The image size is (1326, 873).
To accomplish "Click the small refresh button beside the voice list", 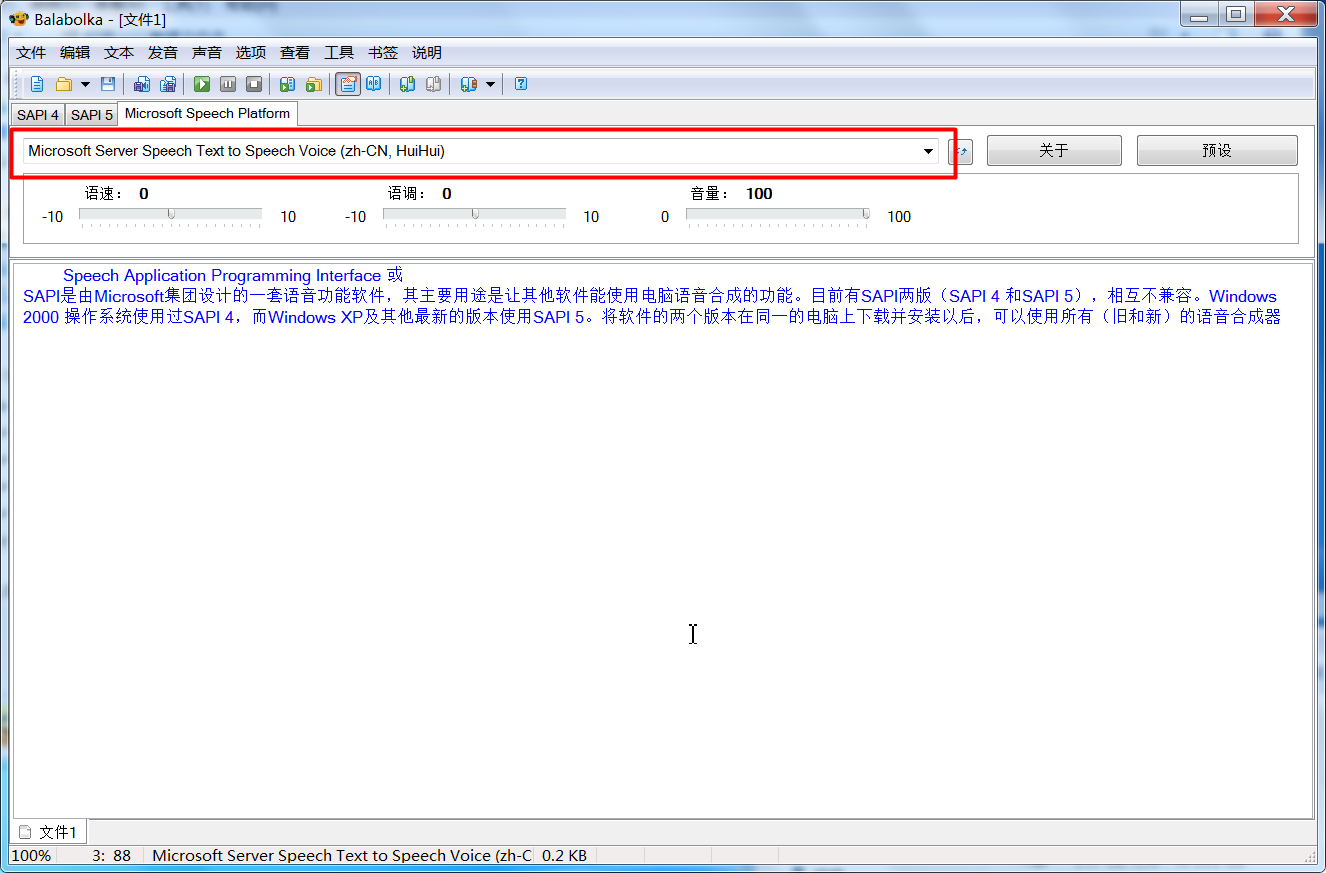I will [960, 151].
